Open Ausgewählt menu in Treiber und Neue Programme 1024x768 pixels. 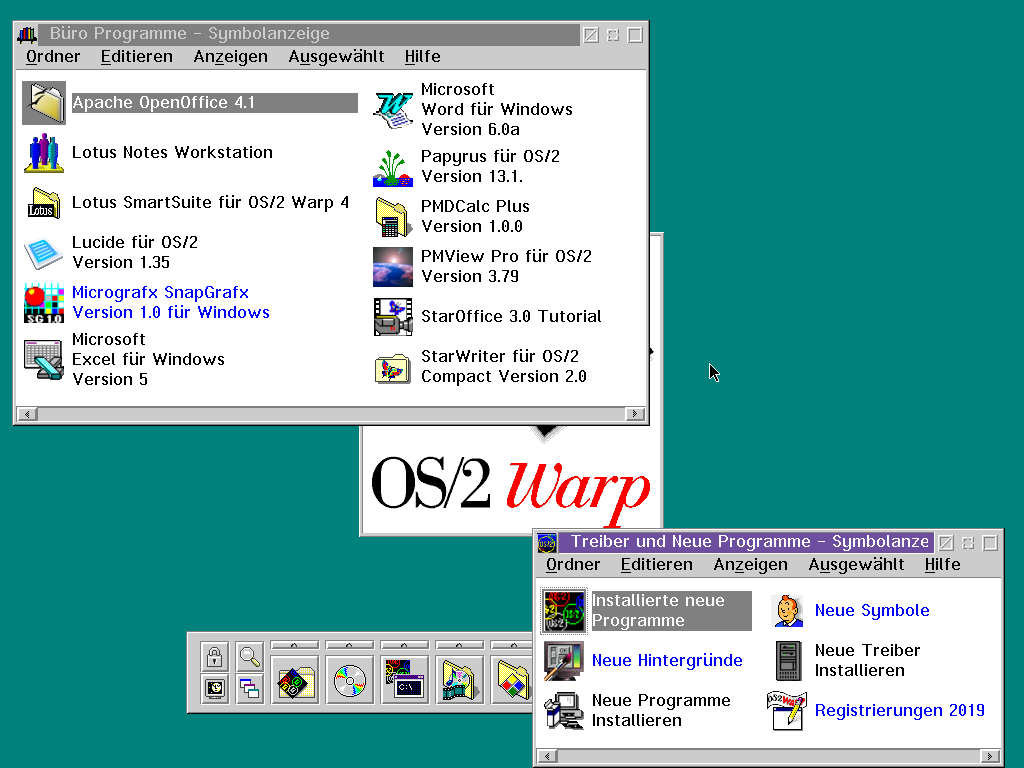pyautogui.click(x=856, y=565)
